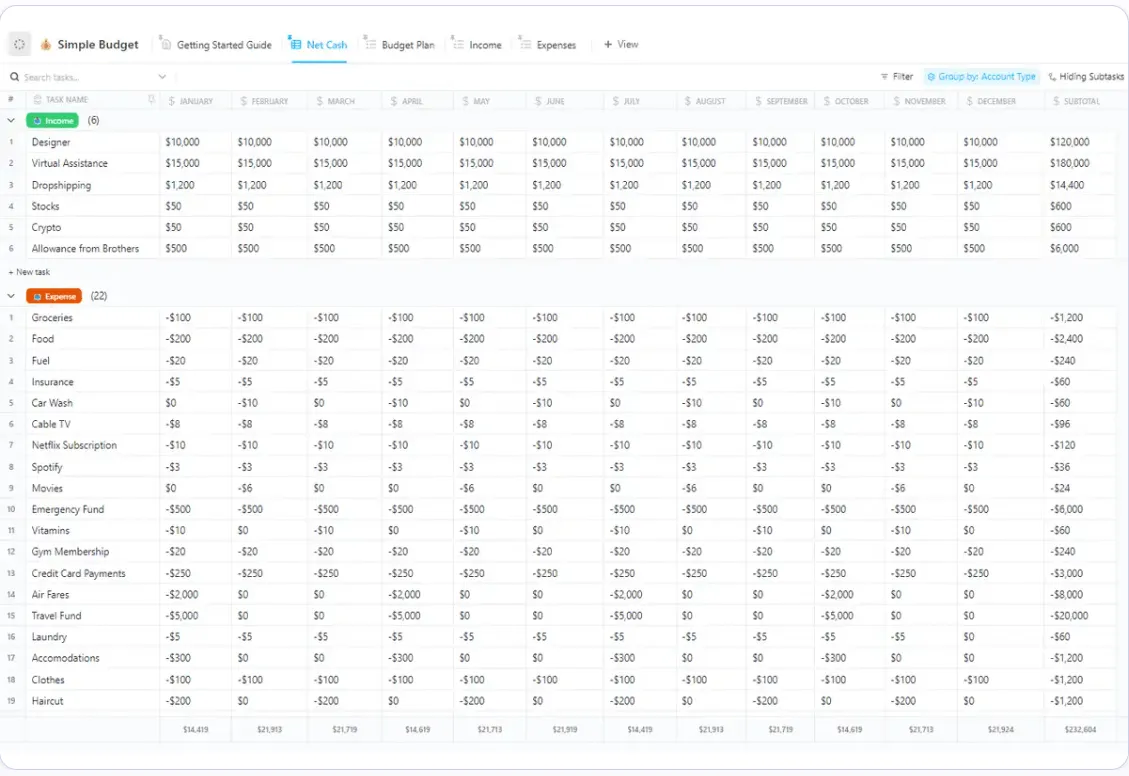Click + New task under Income
This screenshot has height=776, width=1129.
(x=29, y=272)
